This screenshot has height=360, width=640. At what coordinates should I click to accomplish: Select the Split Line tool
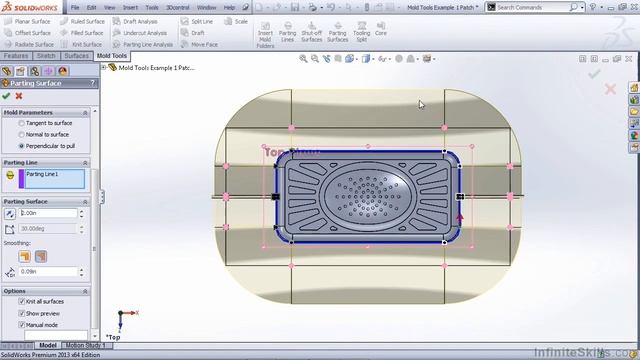pos(197,21)
